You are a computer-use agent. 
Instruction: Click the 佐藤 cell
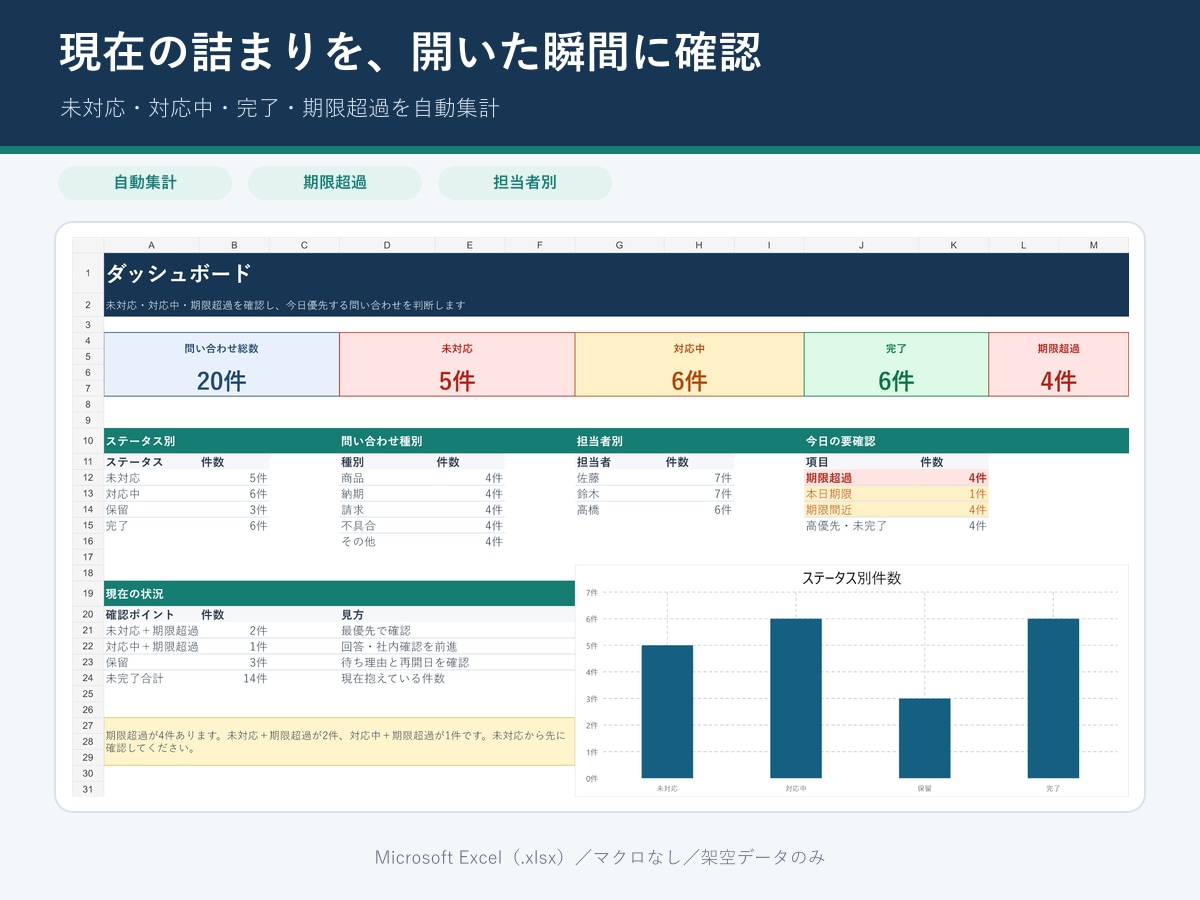coord(619,478)
